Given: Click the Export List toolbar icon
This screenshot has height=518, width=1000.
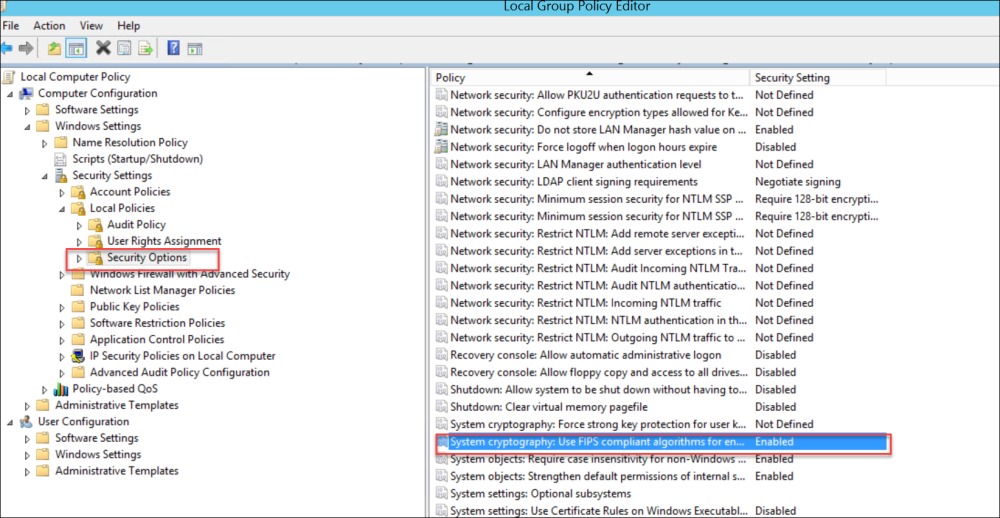Looking at the screenshot, I should click(146, 47).
